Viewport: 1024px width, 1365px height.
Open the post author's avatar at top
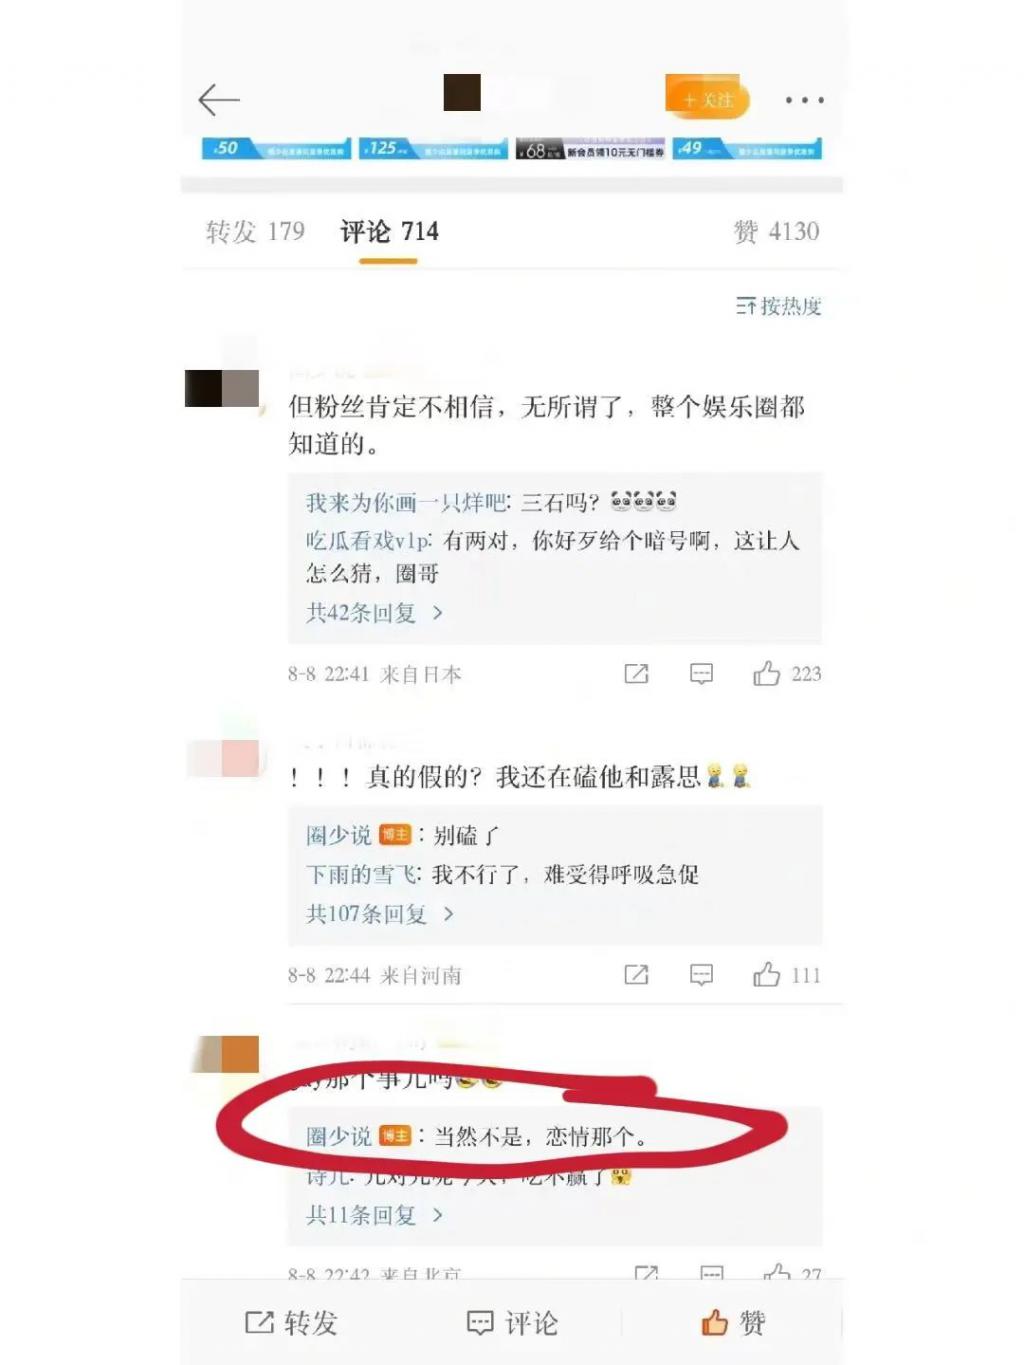tap(462, 92)
